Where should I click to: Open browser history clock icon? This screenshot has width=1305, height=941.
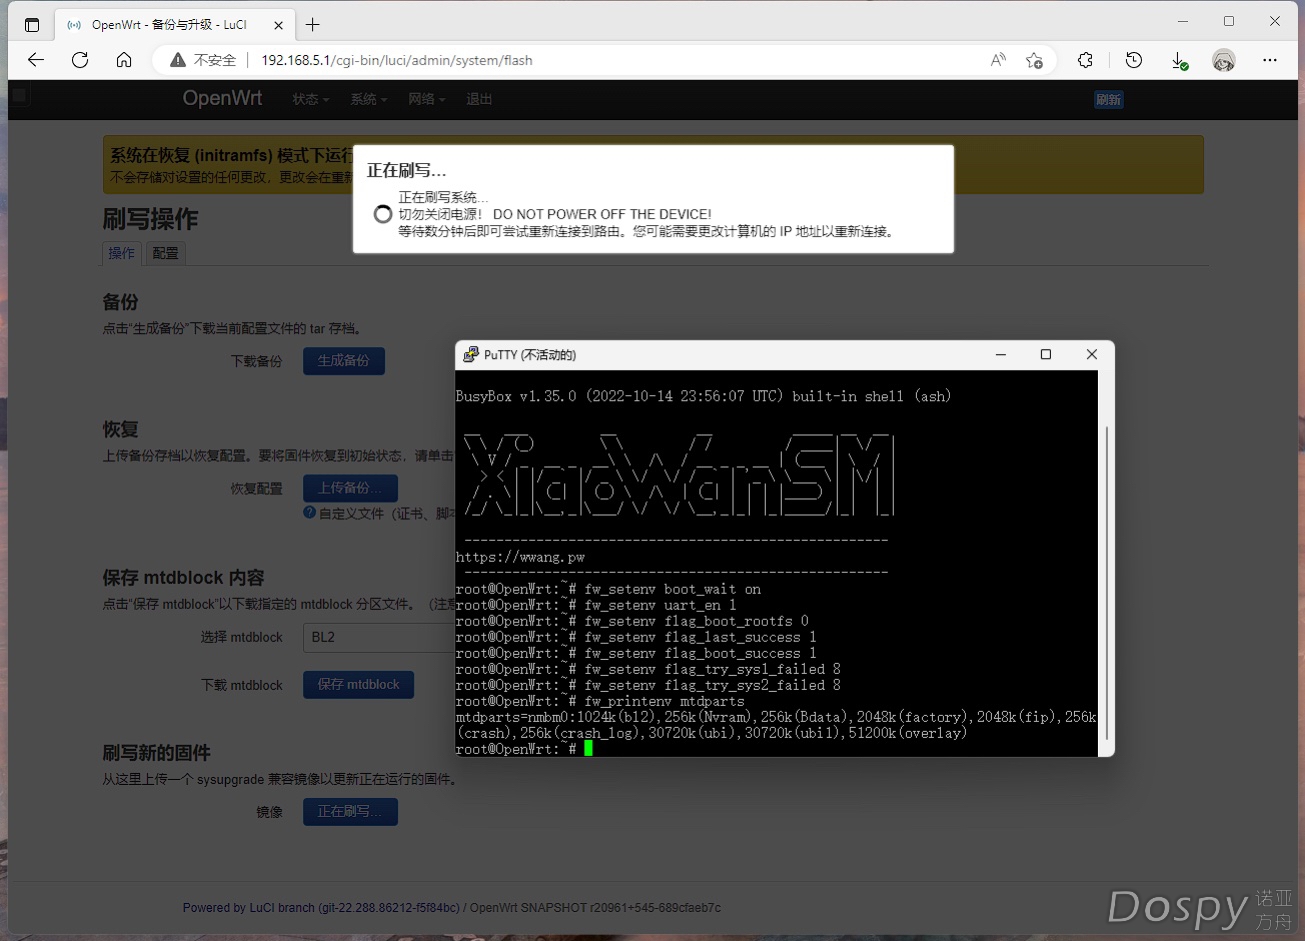coord(1133,60)
